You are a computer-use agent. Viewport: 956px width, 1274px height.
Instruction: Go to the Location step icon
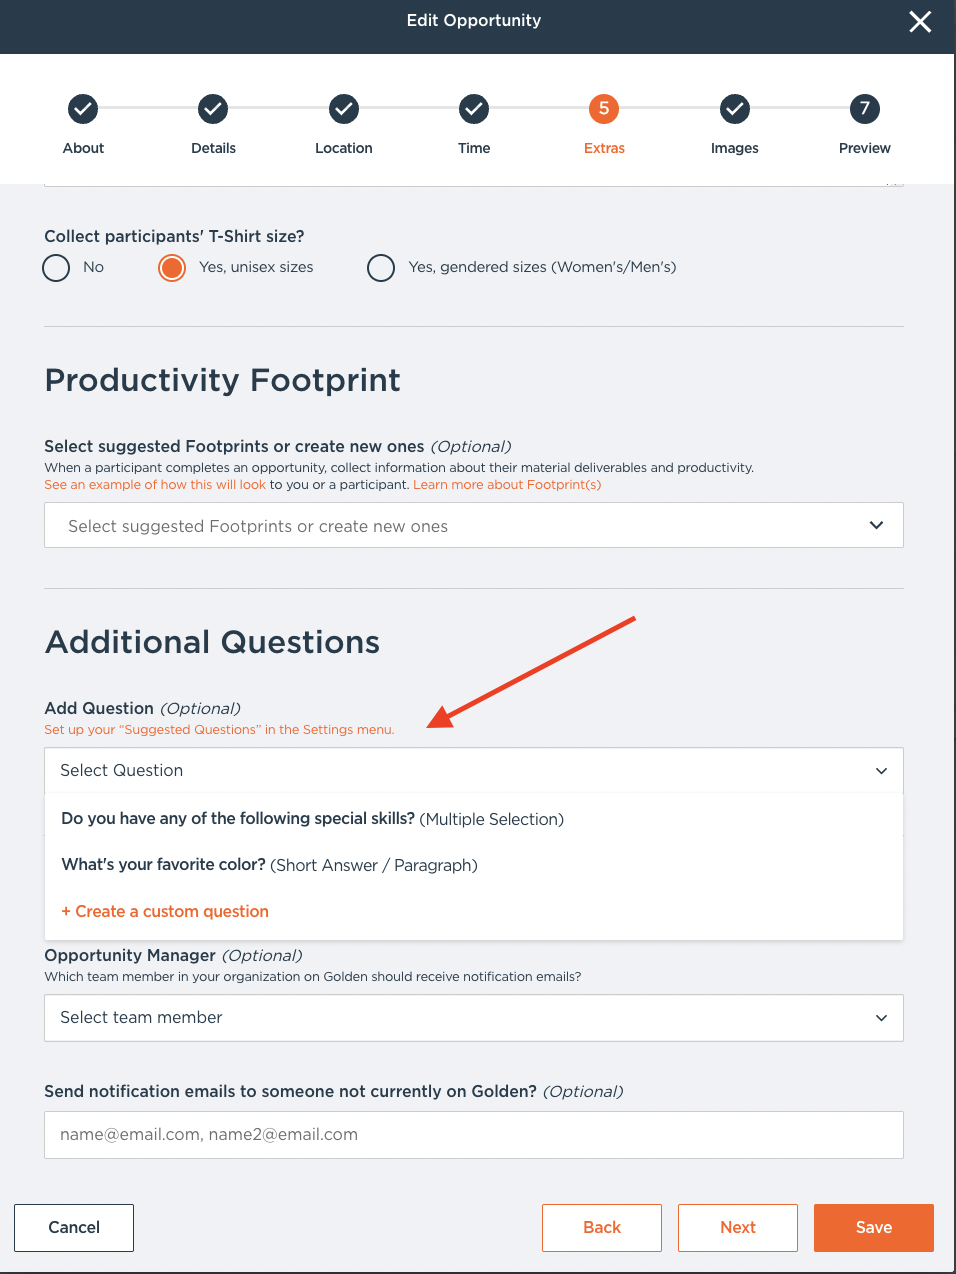point(344,109)
